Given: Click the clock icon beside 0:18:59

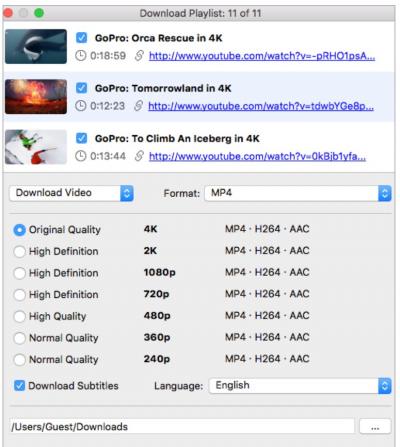Looking at the screenshot, I should [81, 56].
